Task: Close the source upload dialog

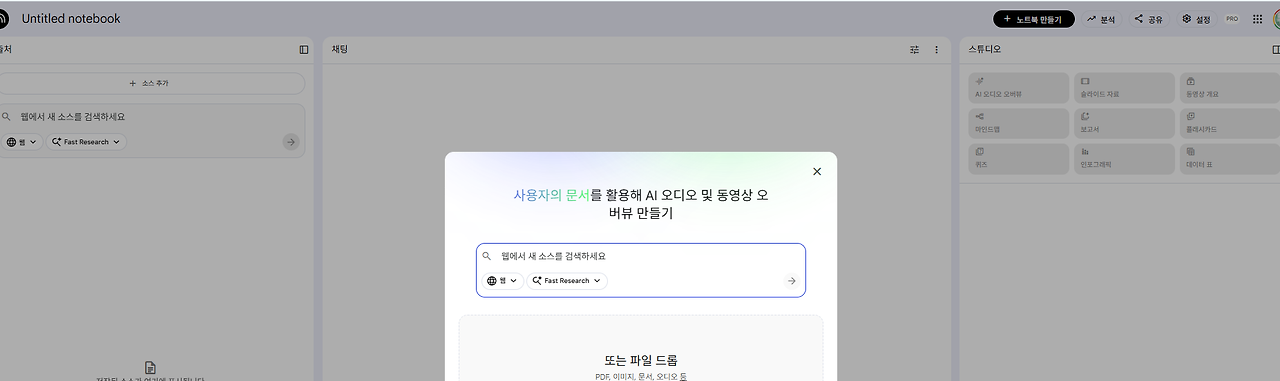Action: click(817, 171)
